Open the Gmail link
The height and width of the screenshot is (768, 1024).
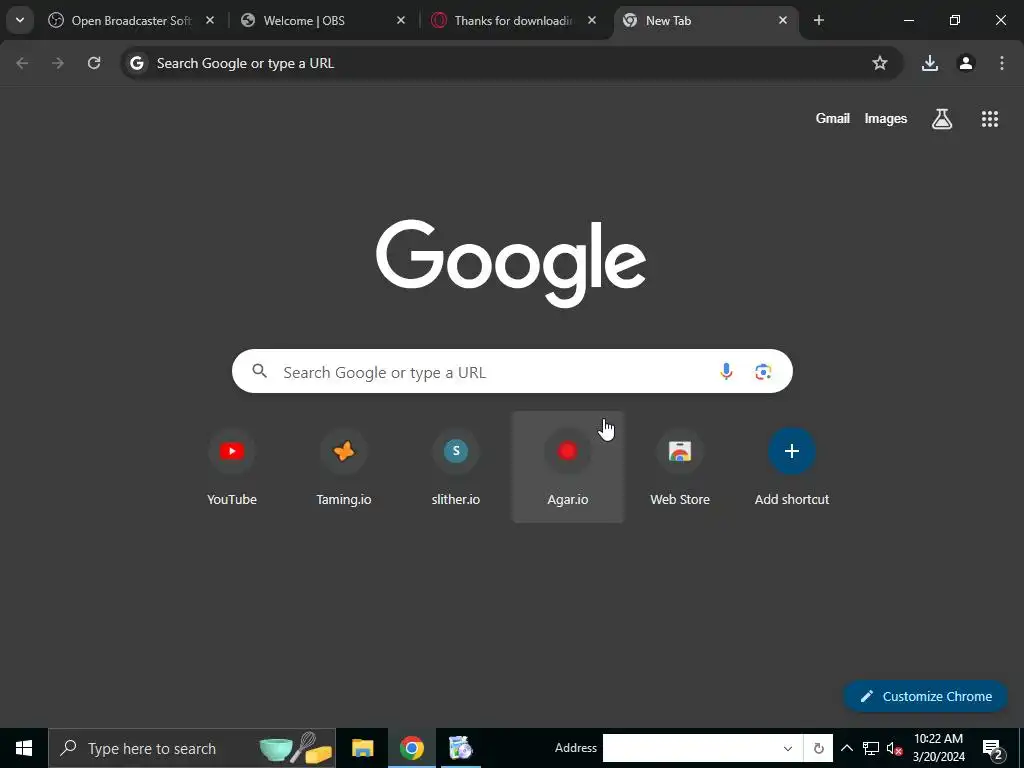pyautogui.click(x=833, y=118)
